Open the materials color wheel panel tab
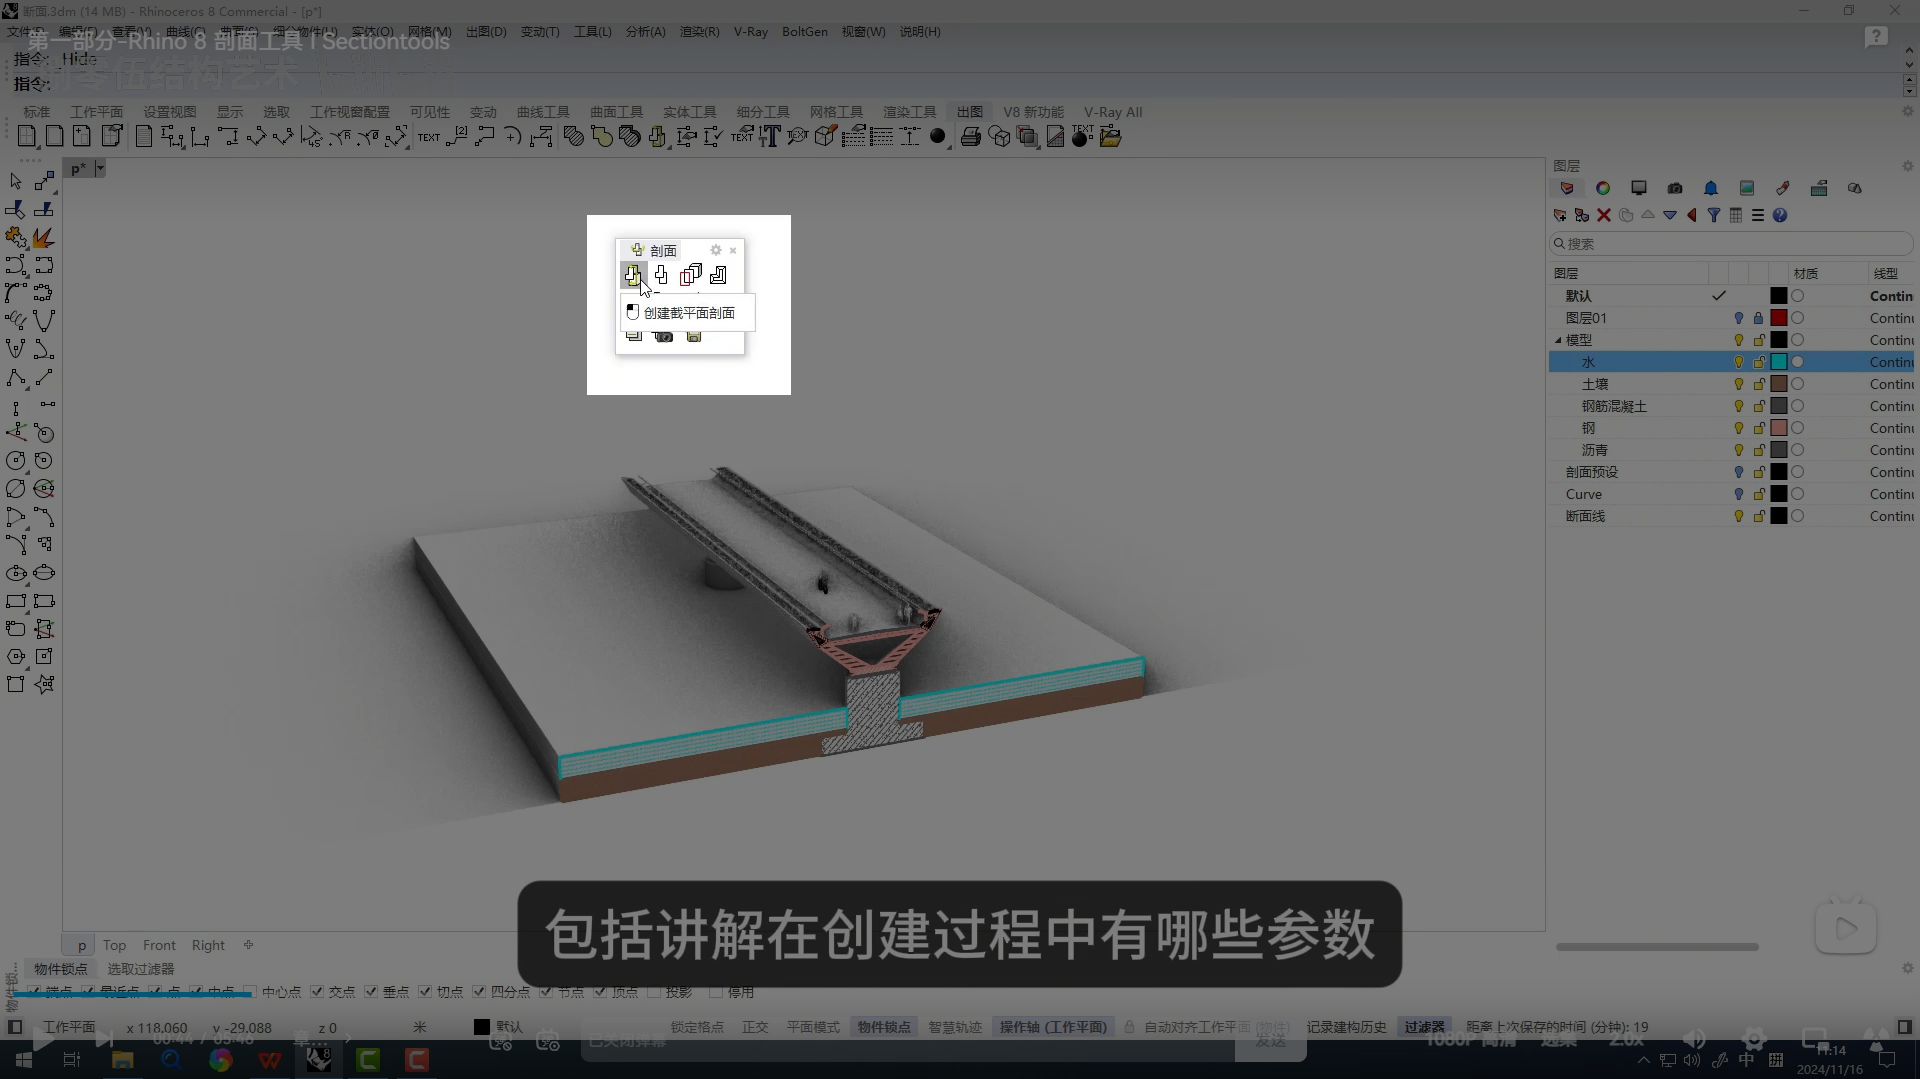The image size is (1920, 1079). [1603, 188]
